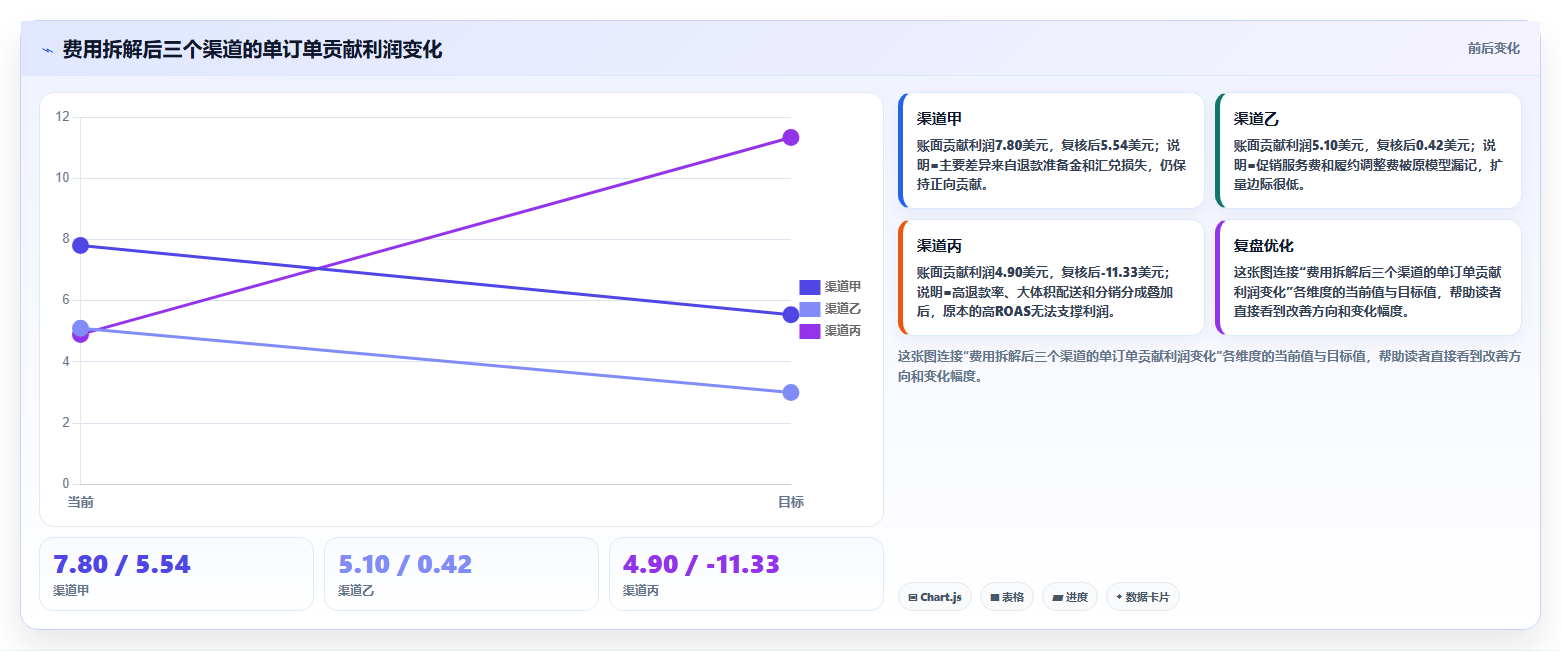1561x651 pixels.
Task: Click the lightning icon beside the title
Action: [x=47, y=50]
